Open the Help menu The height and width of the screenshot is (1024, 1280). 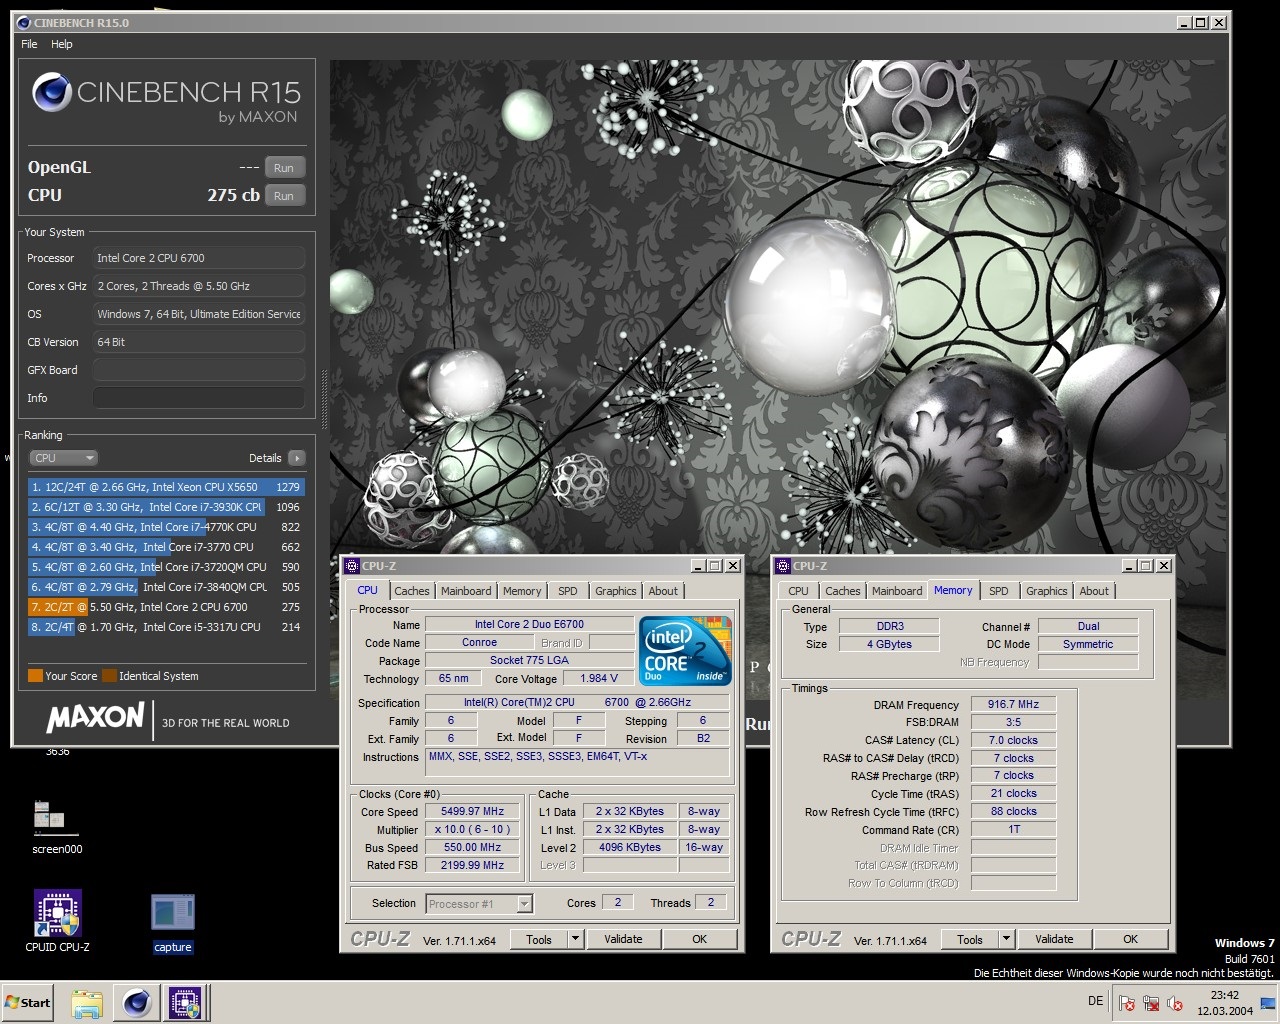point(62,44)
